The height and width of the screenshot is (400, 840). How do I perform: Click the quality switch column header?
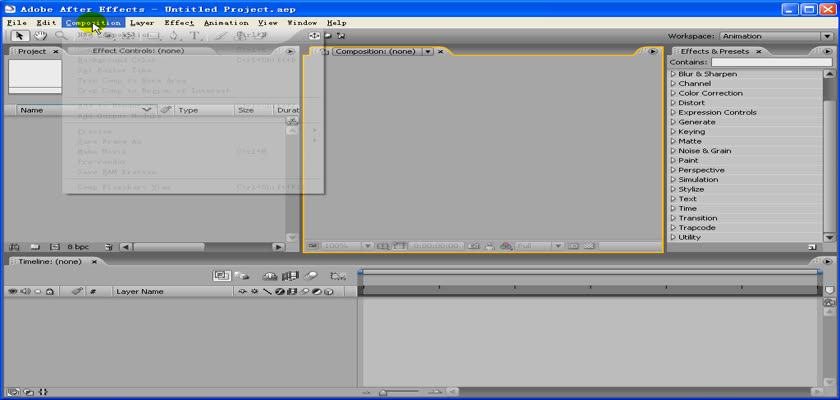pyautogui.click(x=267, y=291)
